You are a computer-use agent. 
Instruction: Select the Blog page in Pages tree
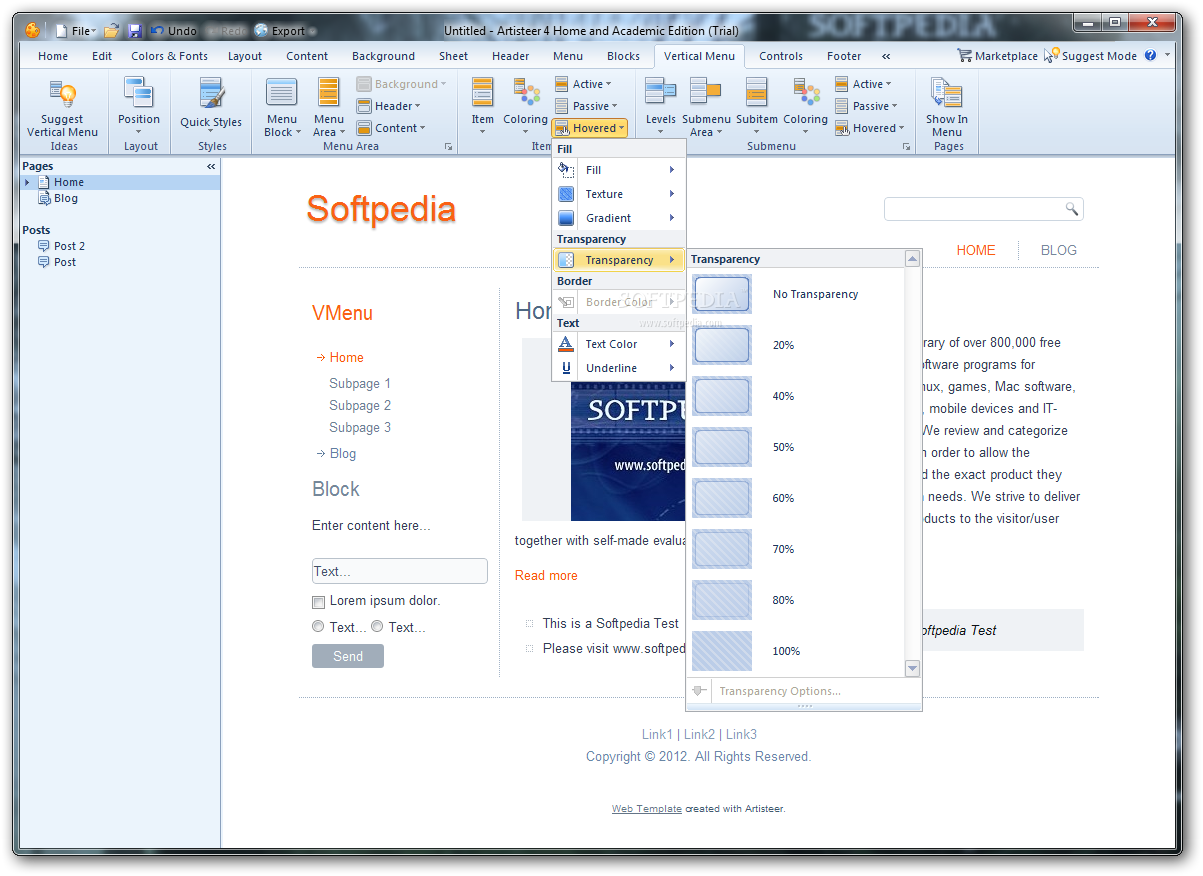tap(65, 198)
